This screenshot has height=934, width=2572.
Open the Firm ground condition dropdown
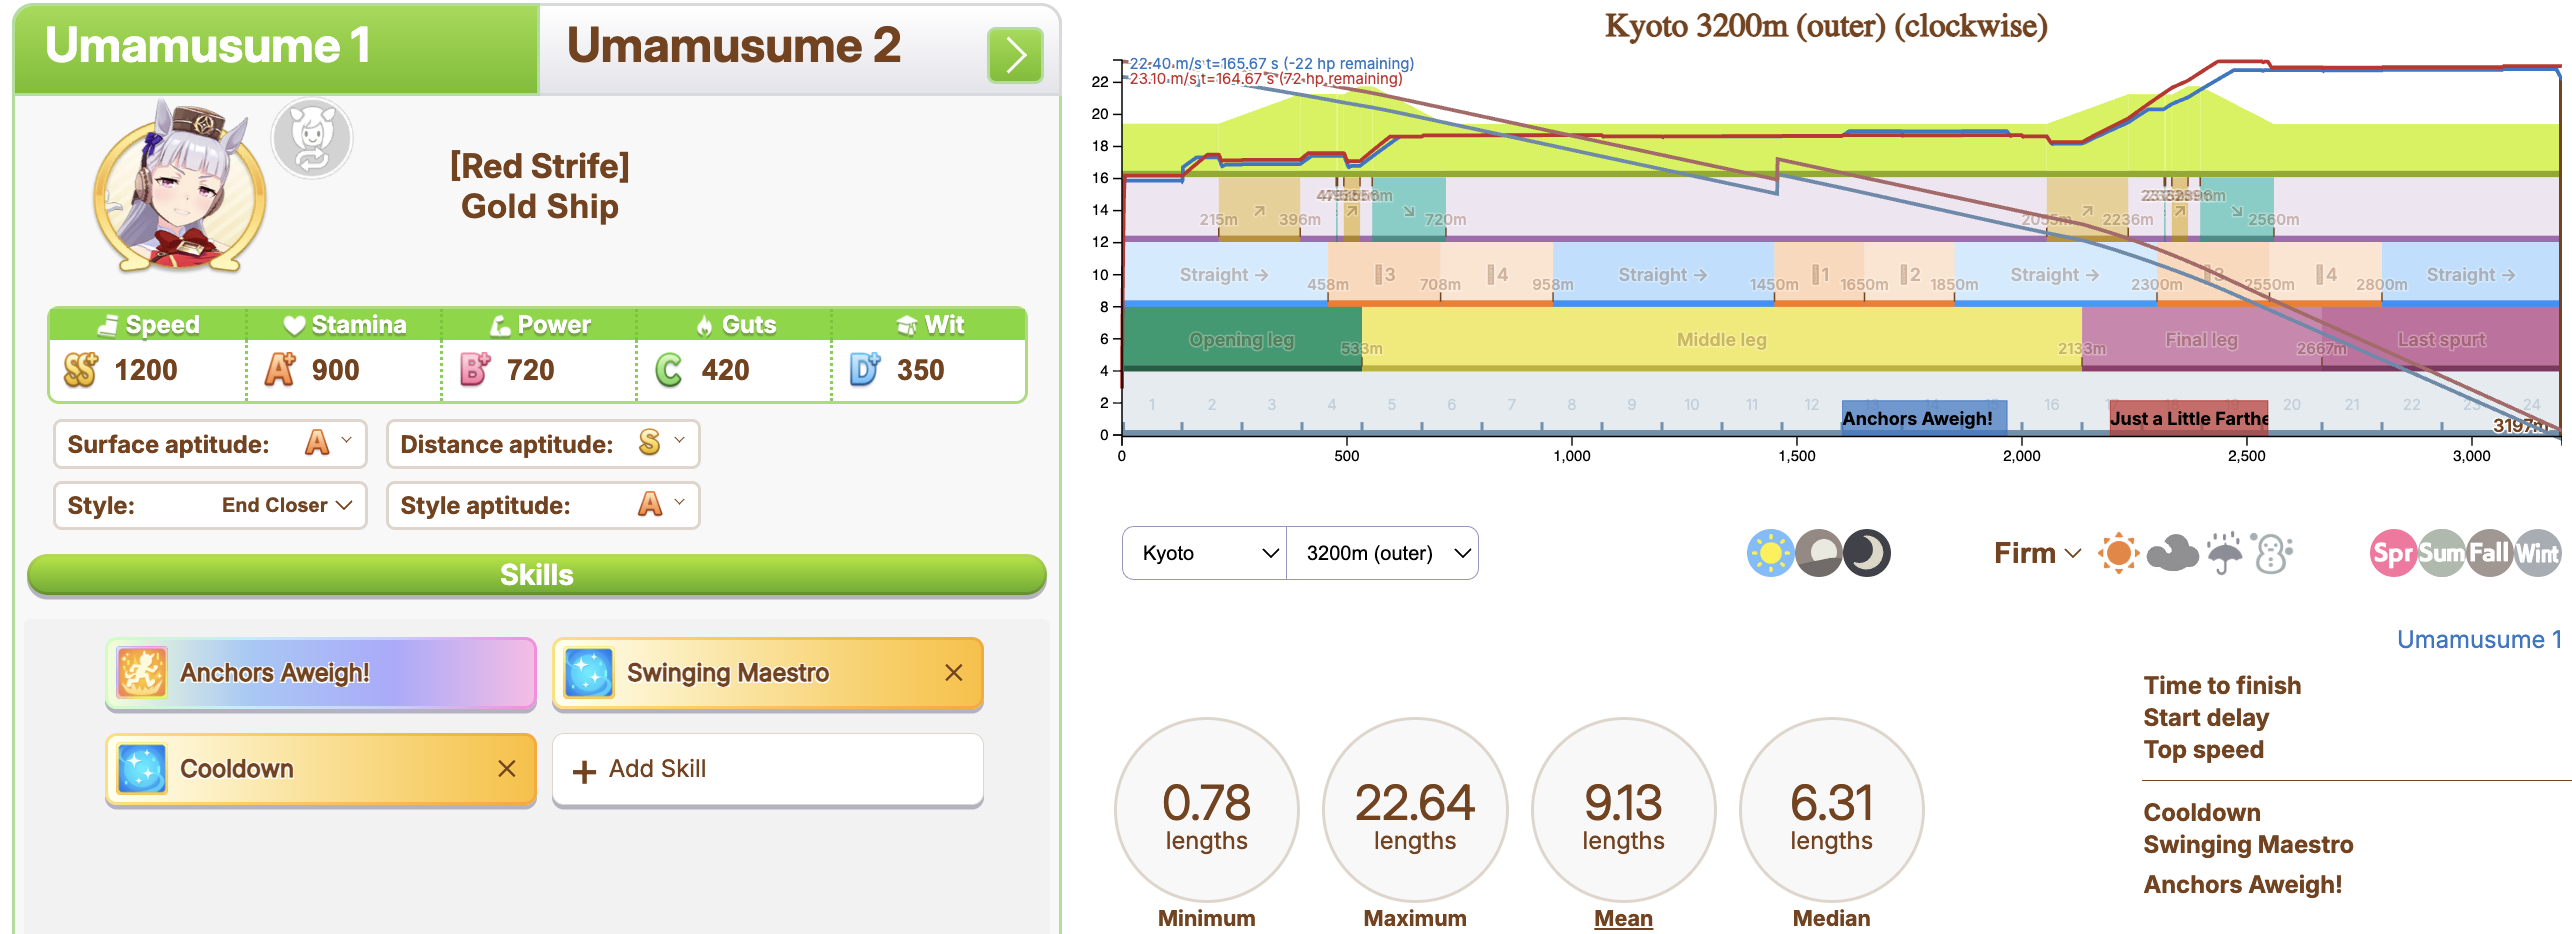click(2037, 553)
